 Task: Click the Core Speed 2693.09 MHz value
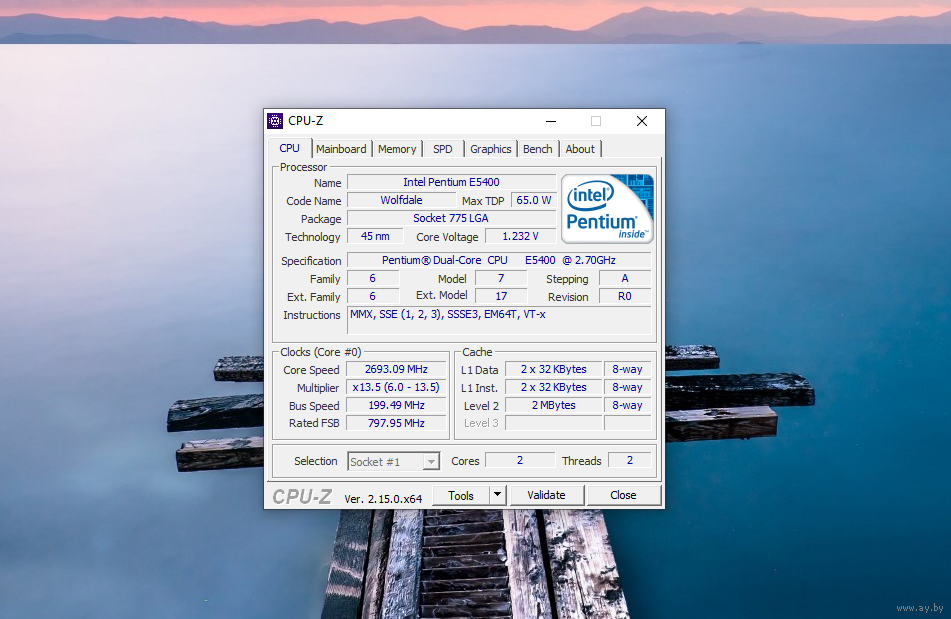(x=396, y=370)
